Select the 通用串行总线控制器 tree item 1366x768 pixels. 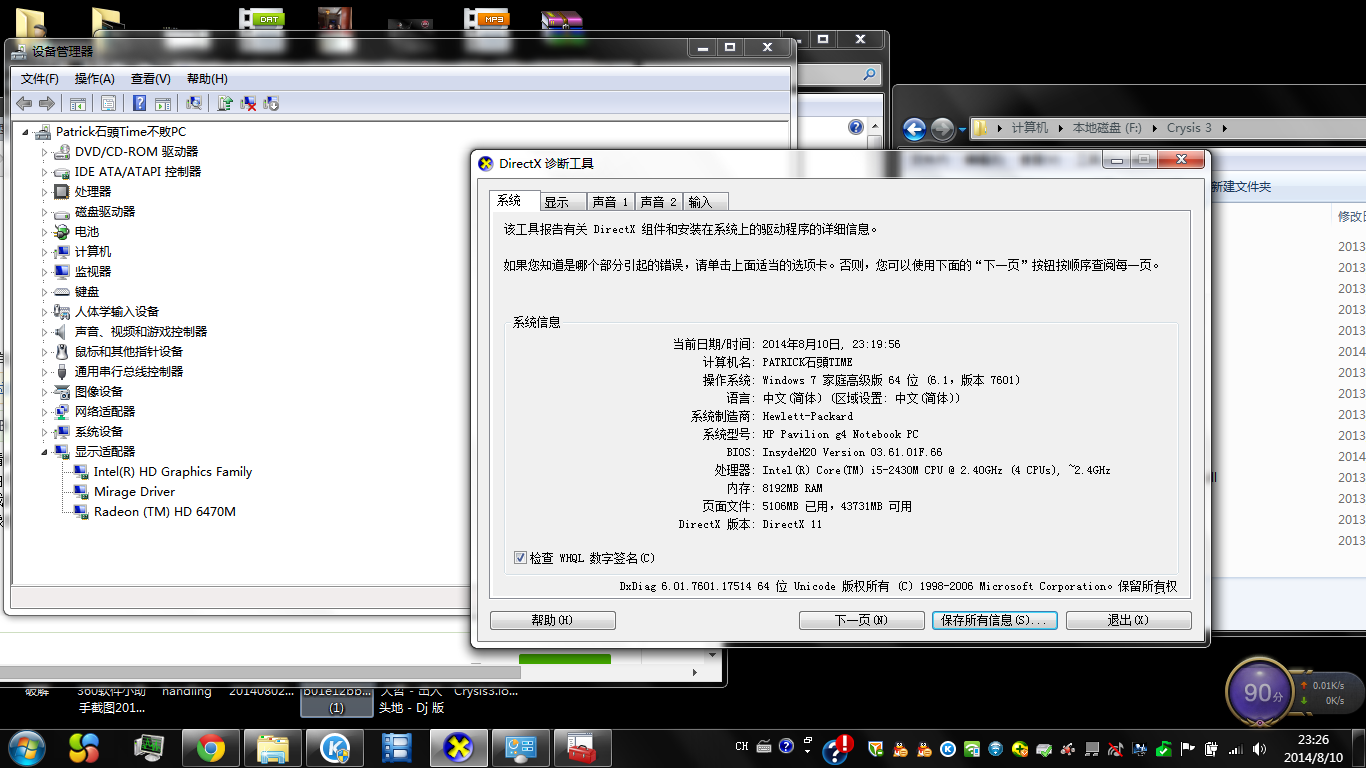129,372
